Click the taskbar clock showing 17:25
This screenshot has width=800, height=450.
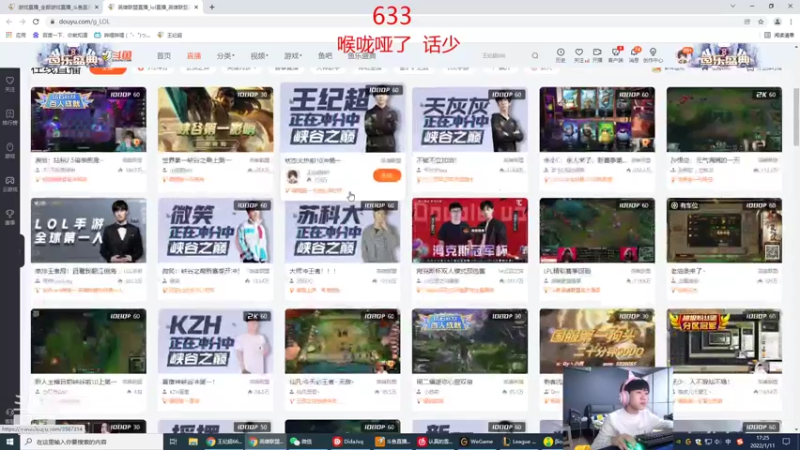coord(763,441)
